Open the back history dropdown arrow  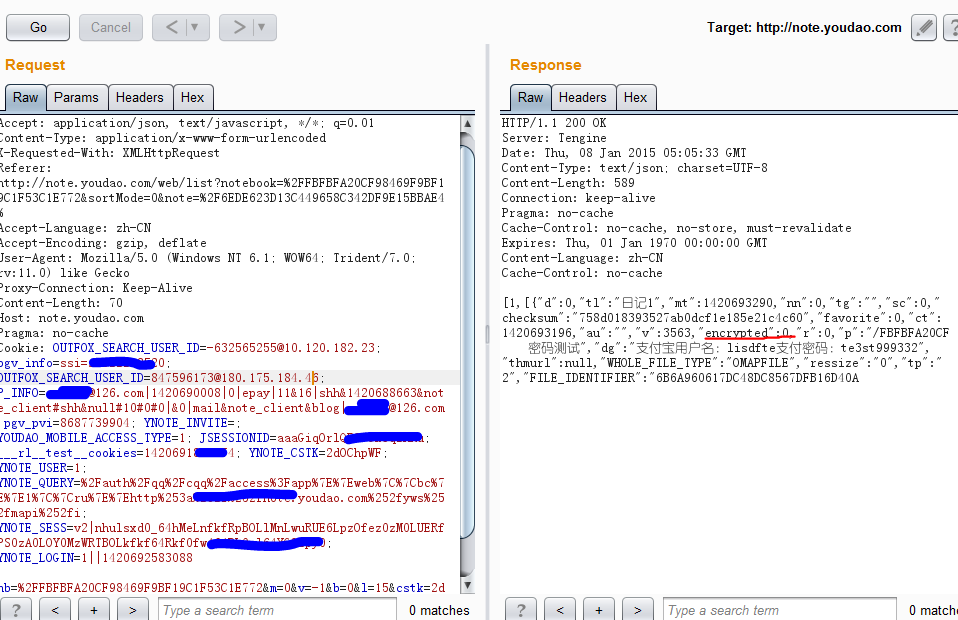(x=196, y=27)
